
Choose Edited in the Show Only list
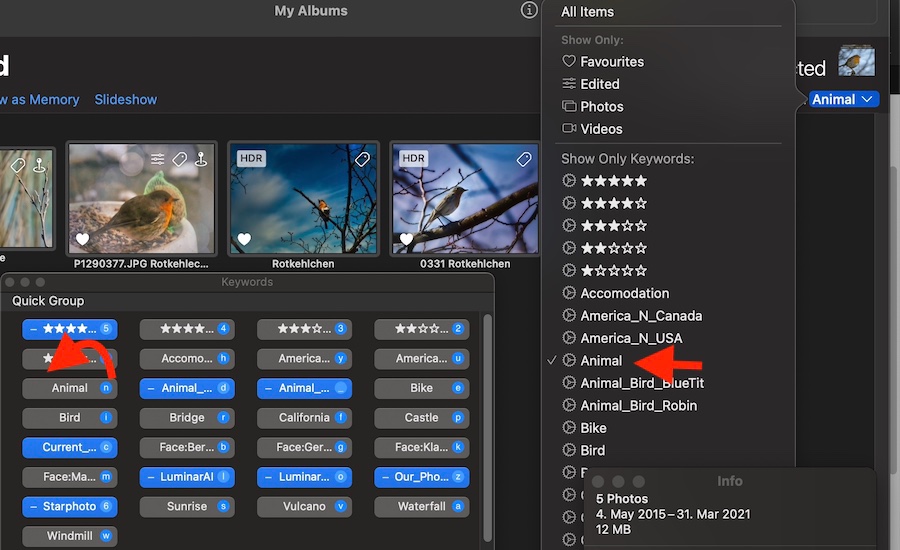pyautogui.click(x=600, y=84)
